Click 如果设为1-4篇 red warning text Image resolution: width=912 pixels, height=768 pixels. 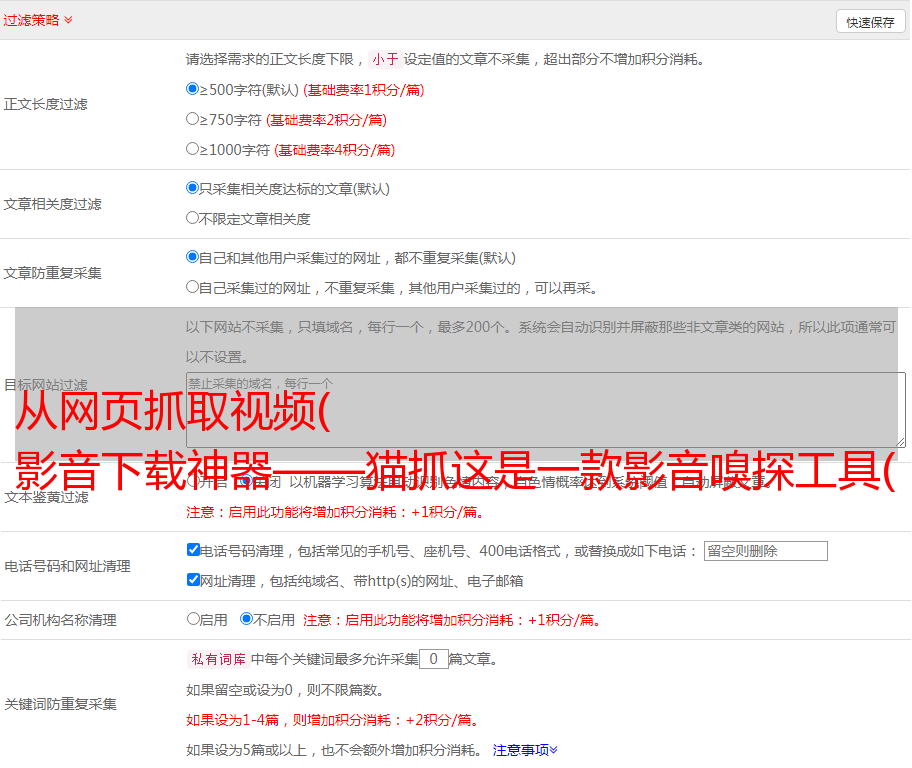[334, 720]
